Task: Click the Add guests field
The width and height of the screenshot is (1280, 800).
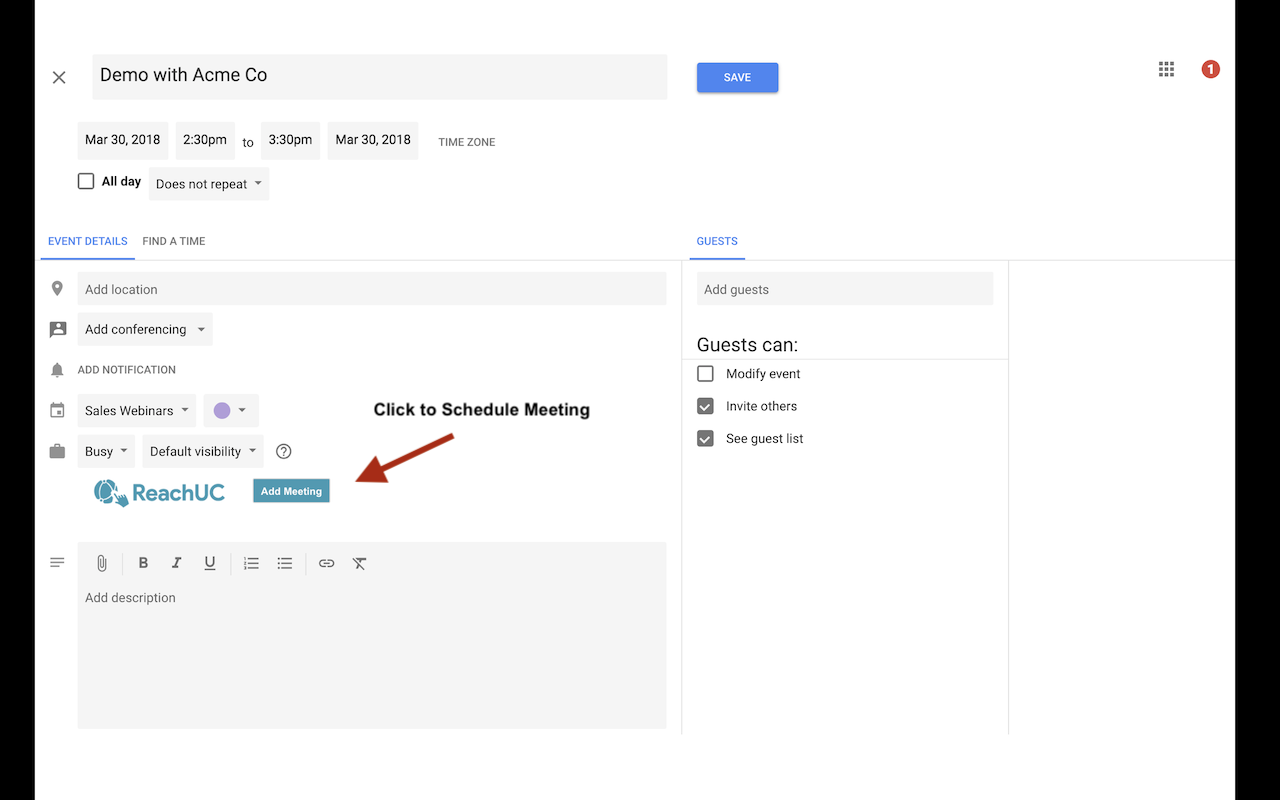Action: pos(845,289)
